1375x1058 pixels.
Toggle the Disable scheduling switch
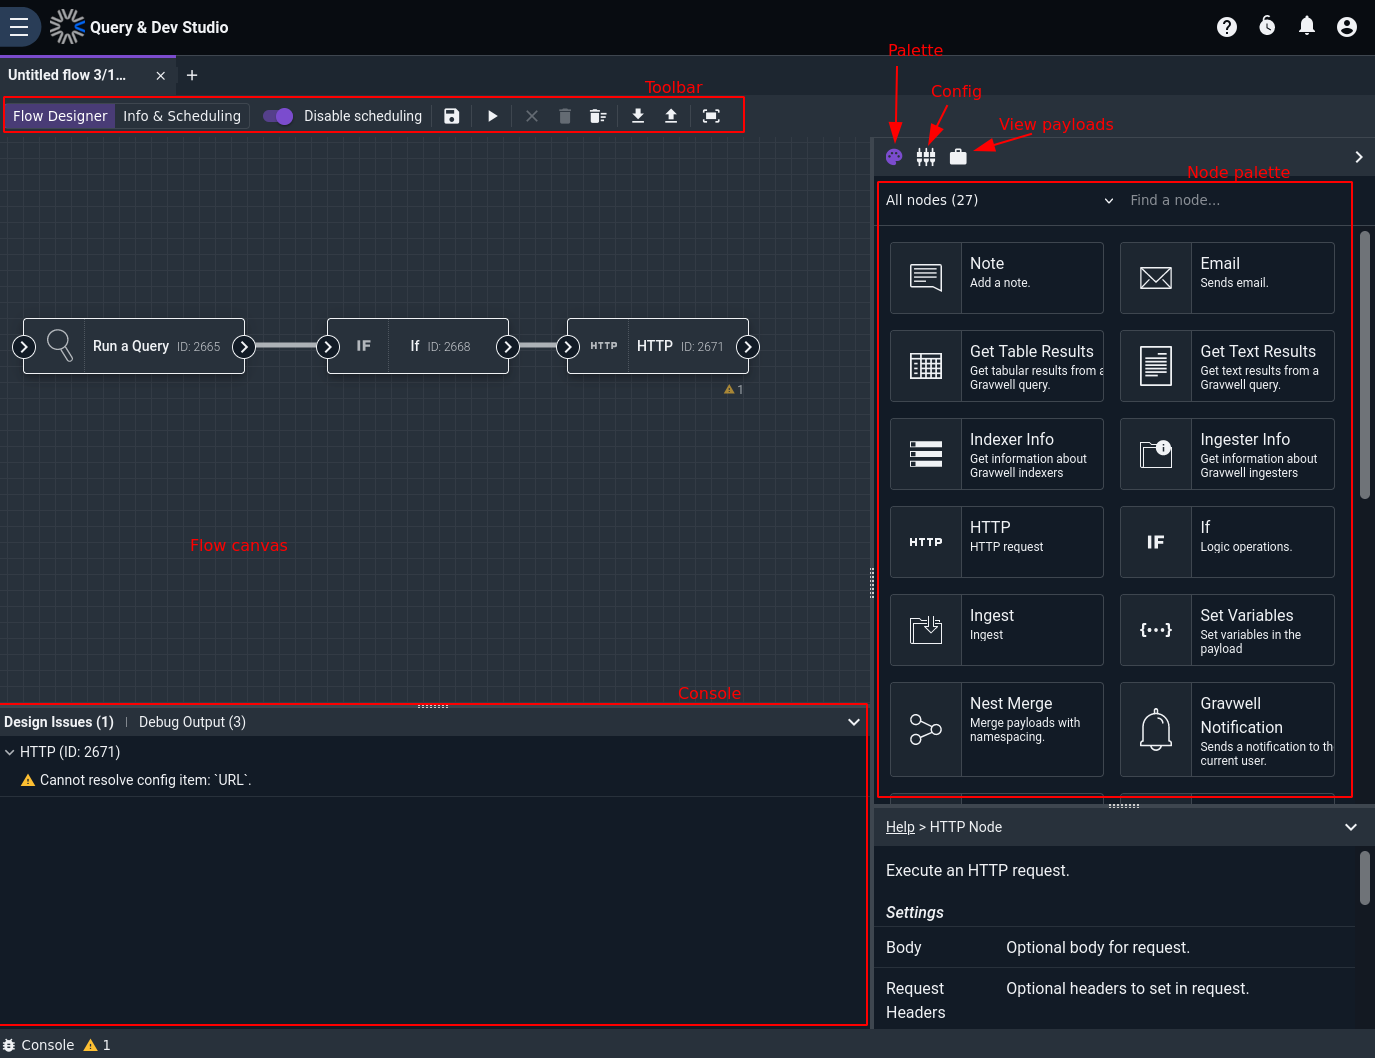click(278, 116)
